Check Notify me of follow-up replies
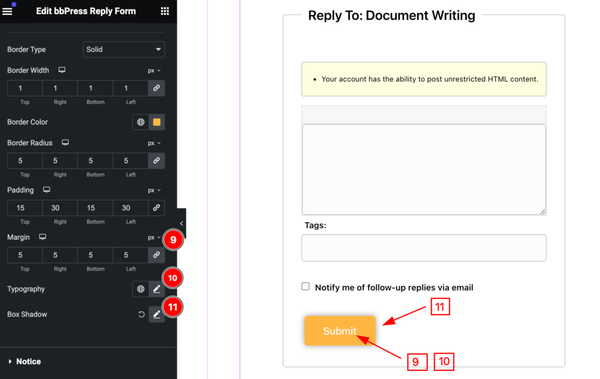This screenshot has width=600, height=379. click(x=305, y=286)
